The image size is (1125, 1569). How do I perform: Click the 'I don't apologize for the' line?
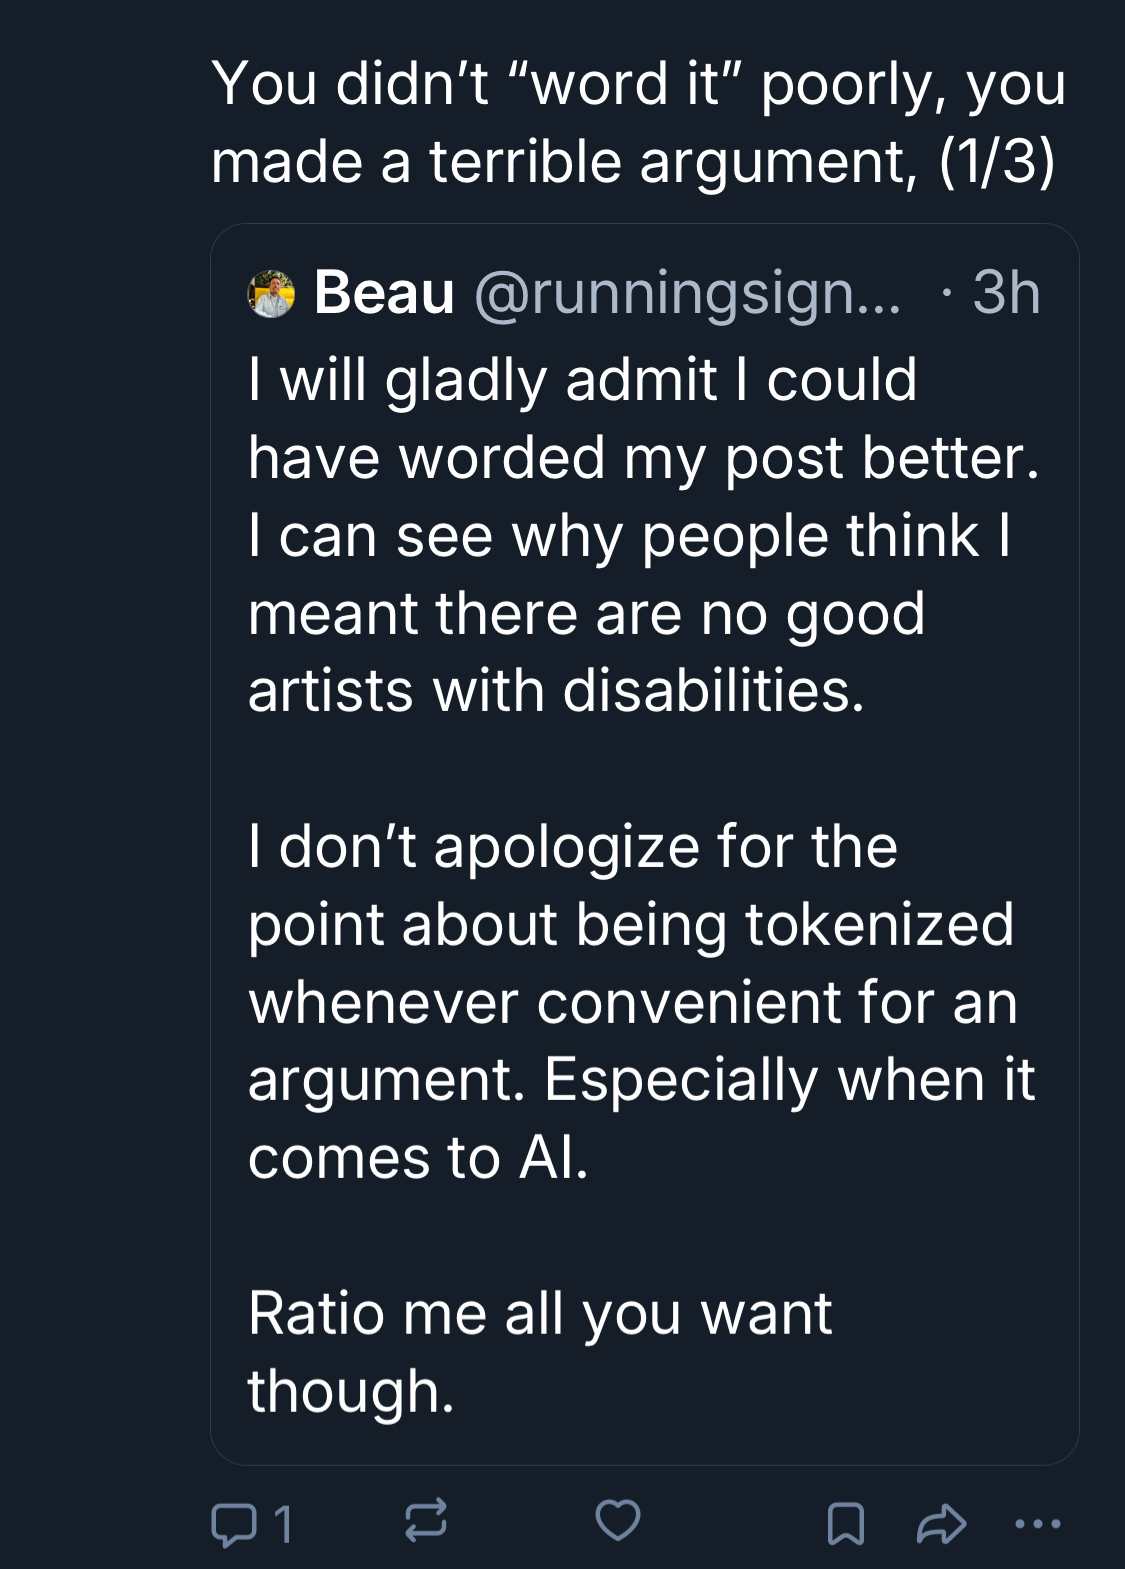573,847
